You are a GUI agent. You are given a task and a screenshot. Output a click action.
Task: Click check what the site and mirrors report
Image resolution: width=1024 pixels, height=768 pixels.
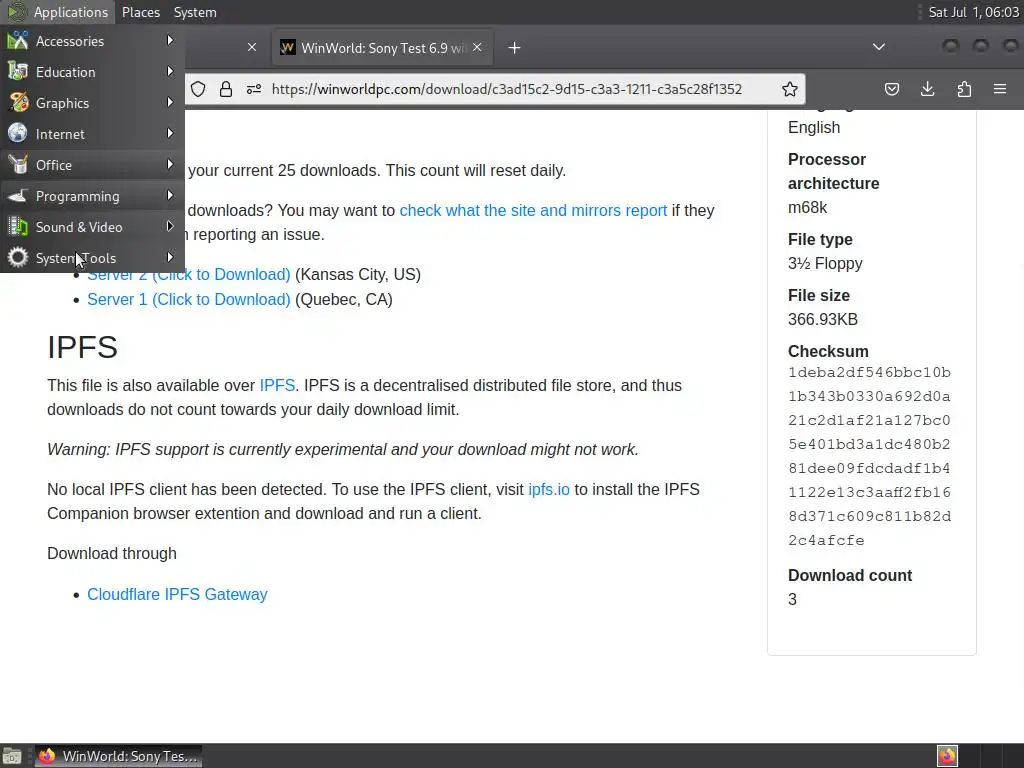pyautogui.click(x=533, y=210)
